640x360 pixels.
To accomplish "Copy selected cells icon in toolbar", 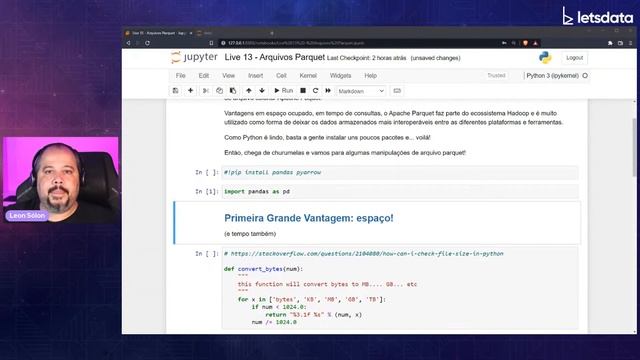I will [219, 91].
